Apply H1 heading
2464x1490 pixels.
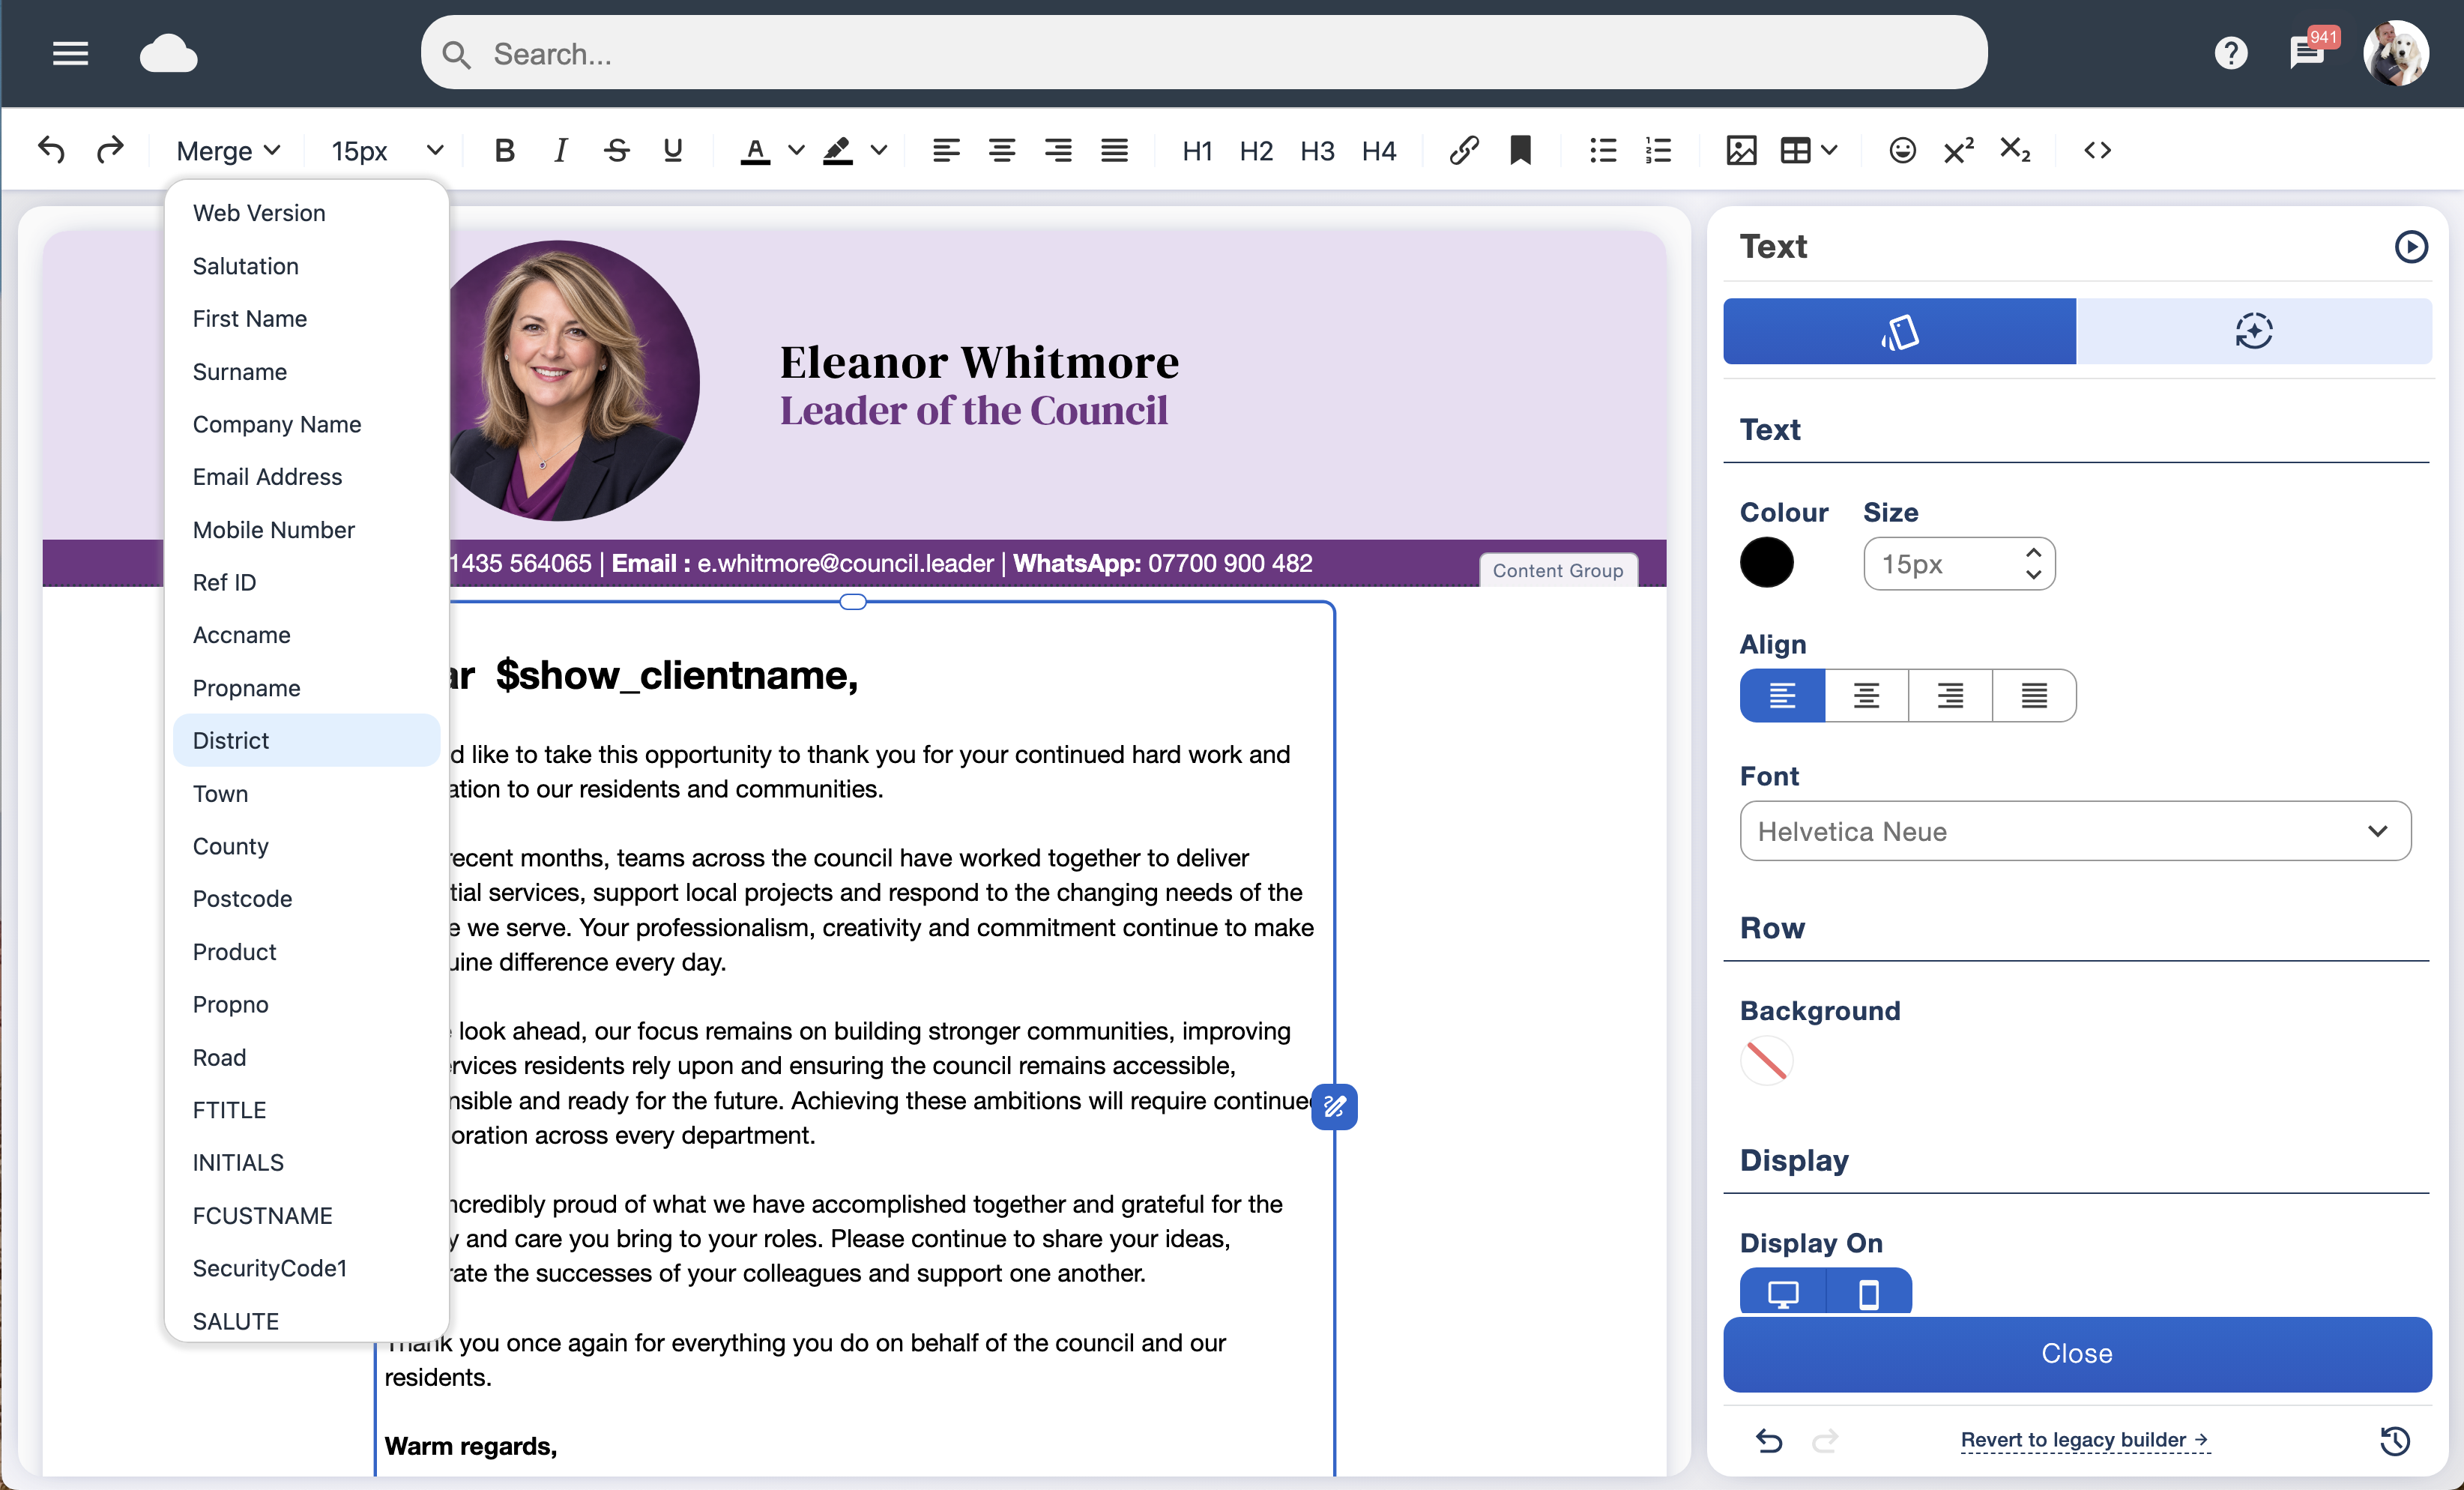1197,150
